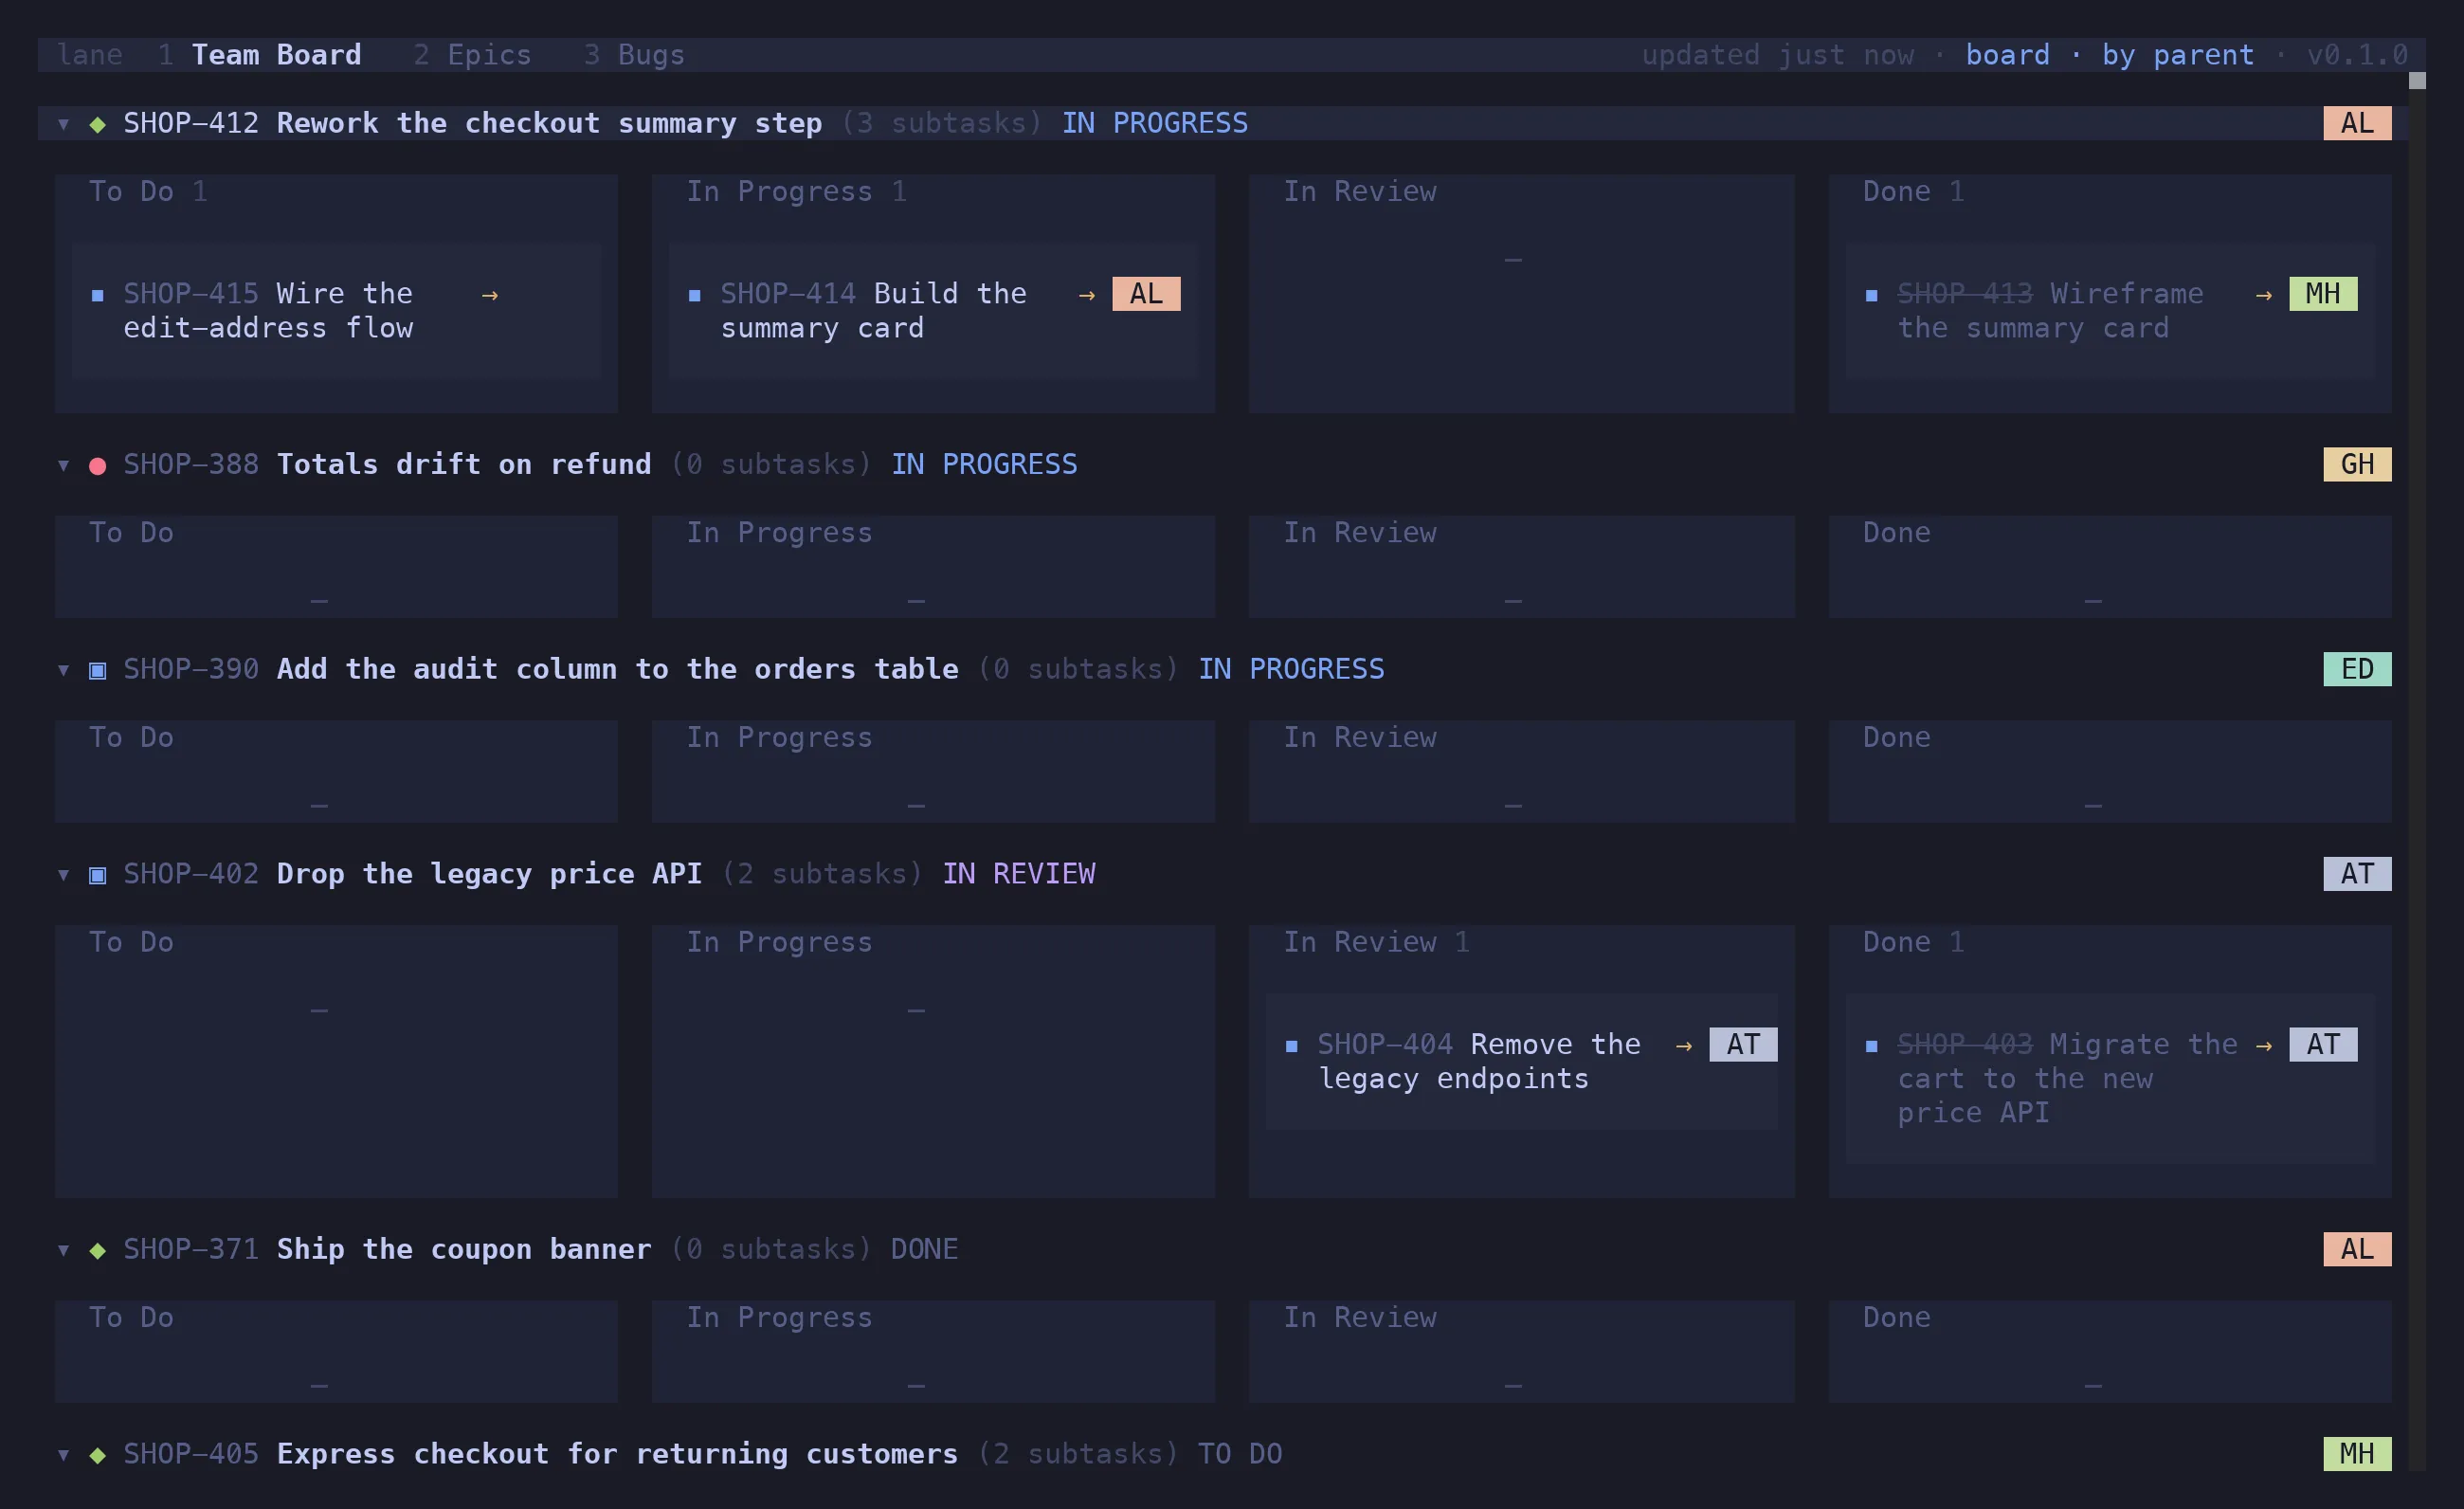Click the AL assignee badge on SHOP-371 row
Screen dimensions: 2464x1509
pyautogui.click(x=2357, y=1249)
